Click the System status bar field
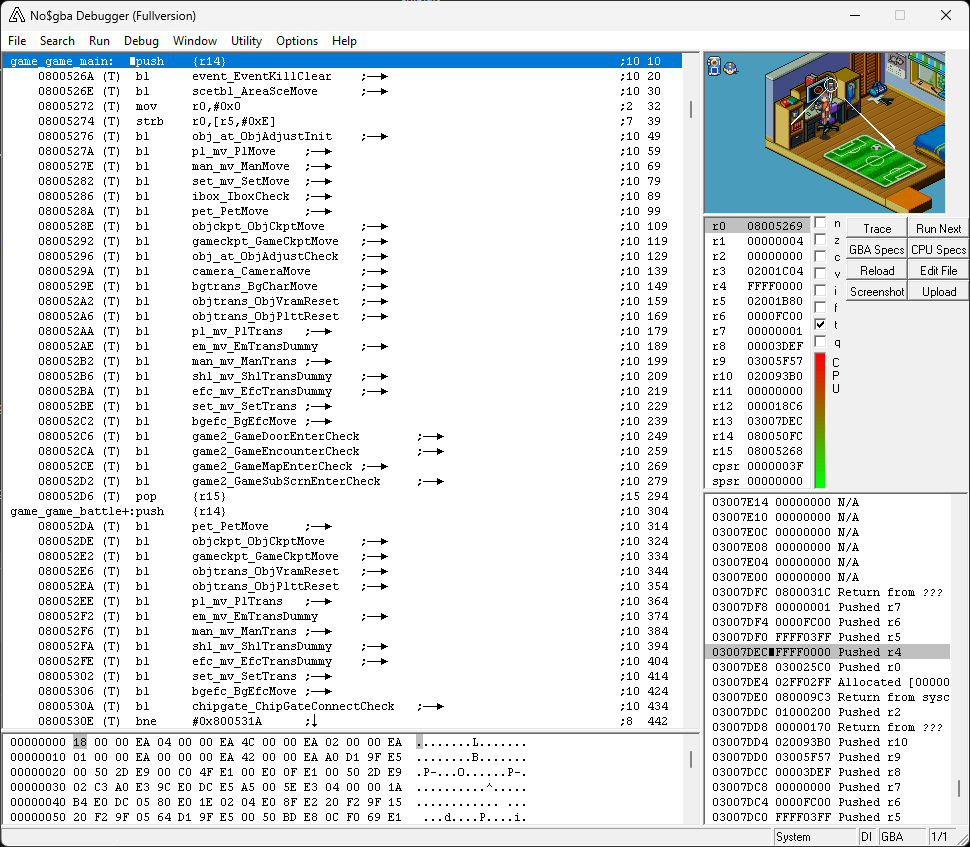The width and height of the screenshot is (970, 847). point(815,836)
